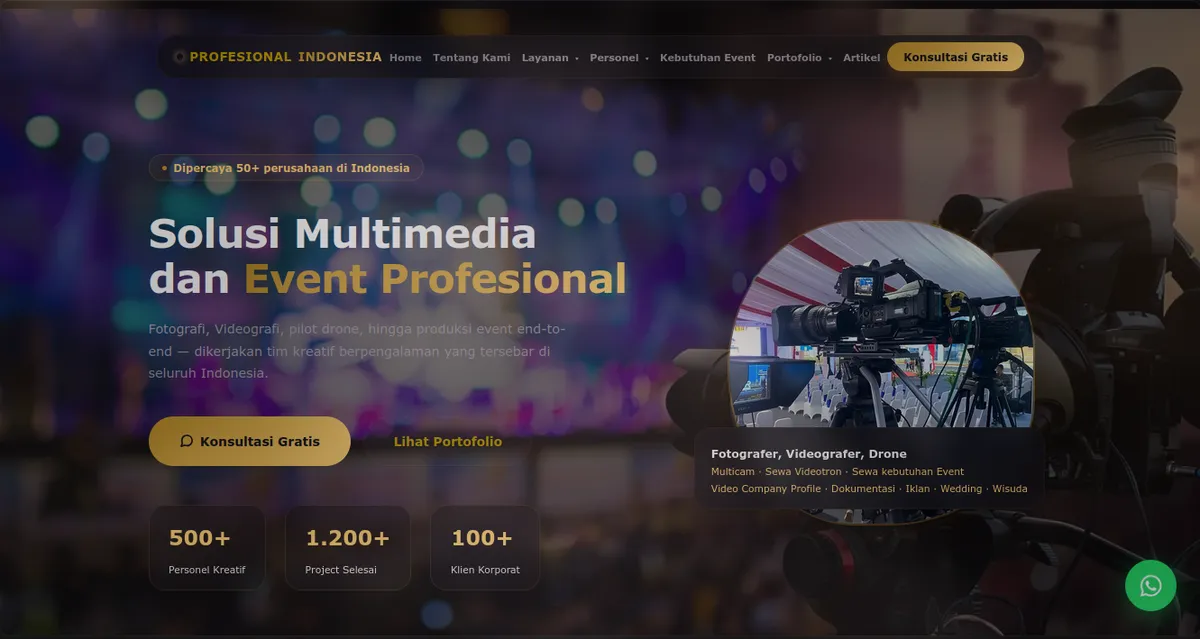
Task: Expand the Personel dropdown menu
Action: tap(619, 58)
